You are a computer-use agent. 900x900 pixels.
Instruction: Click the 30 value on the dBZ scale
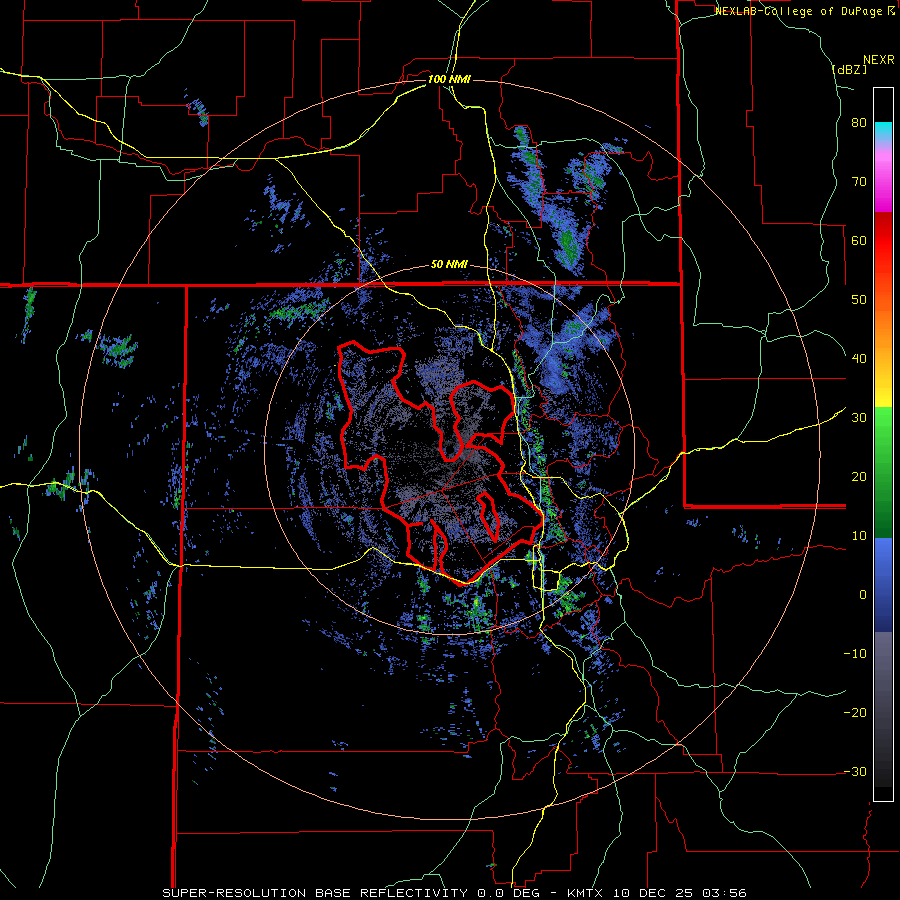pos(859,418)
